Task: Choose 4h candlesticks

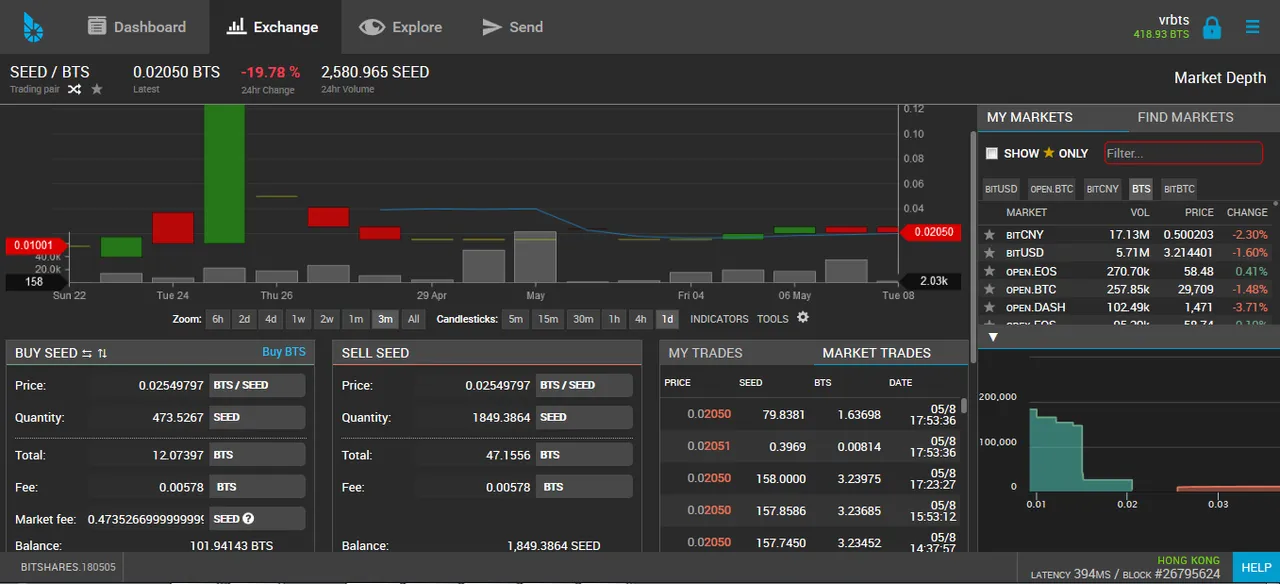Action: [x=641, y=319]
